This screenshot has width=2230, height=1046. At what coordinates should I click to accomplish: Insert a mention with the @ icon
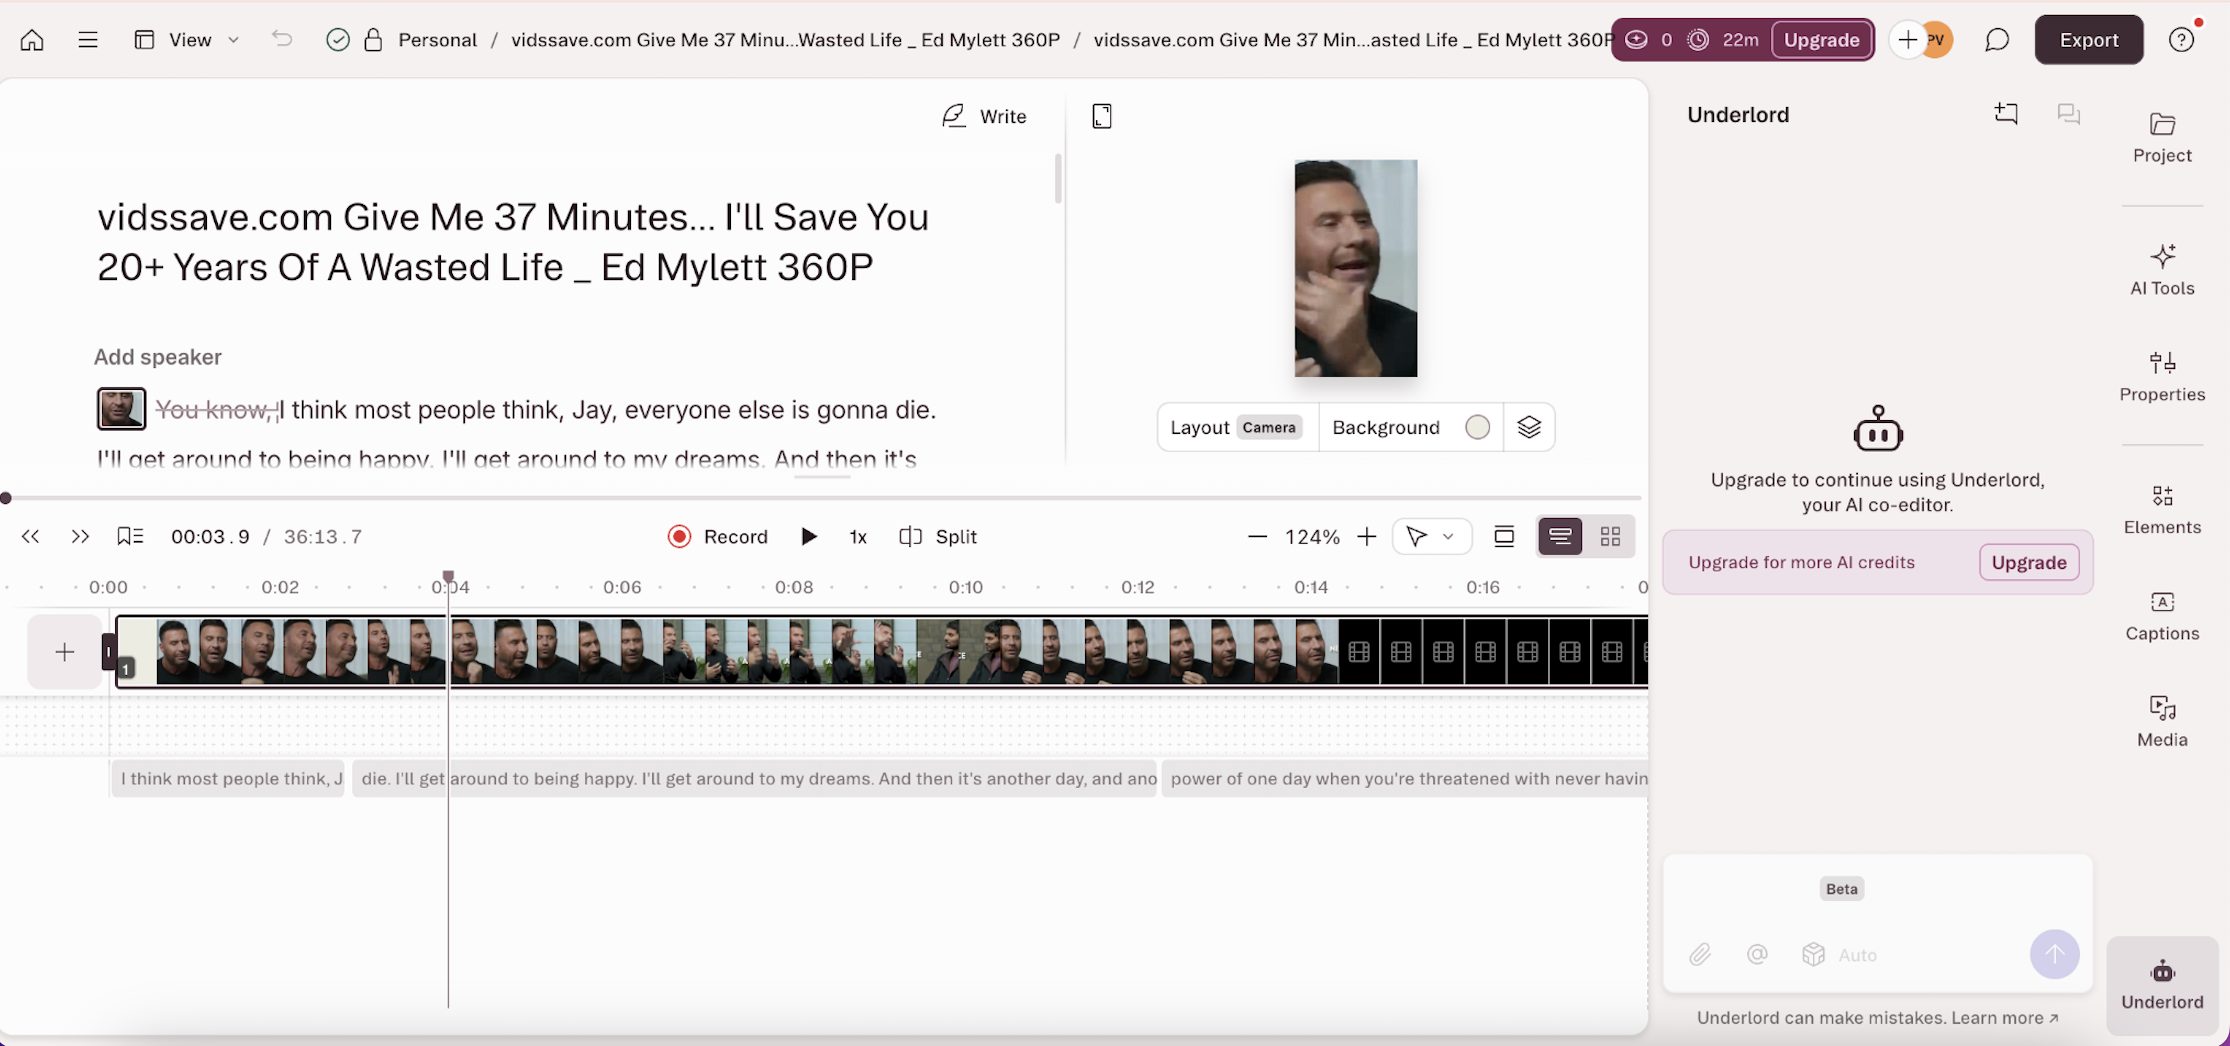tap(1757, 955)
